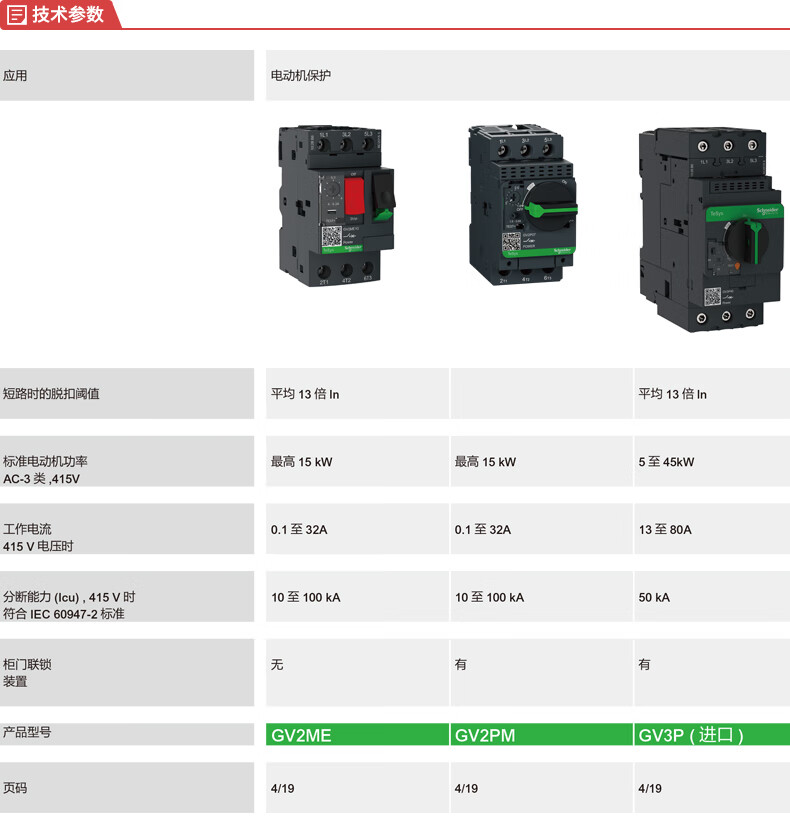Open the GV3P circuit breaker image

point(709,230)
